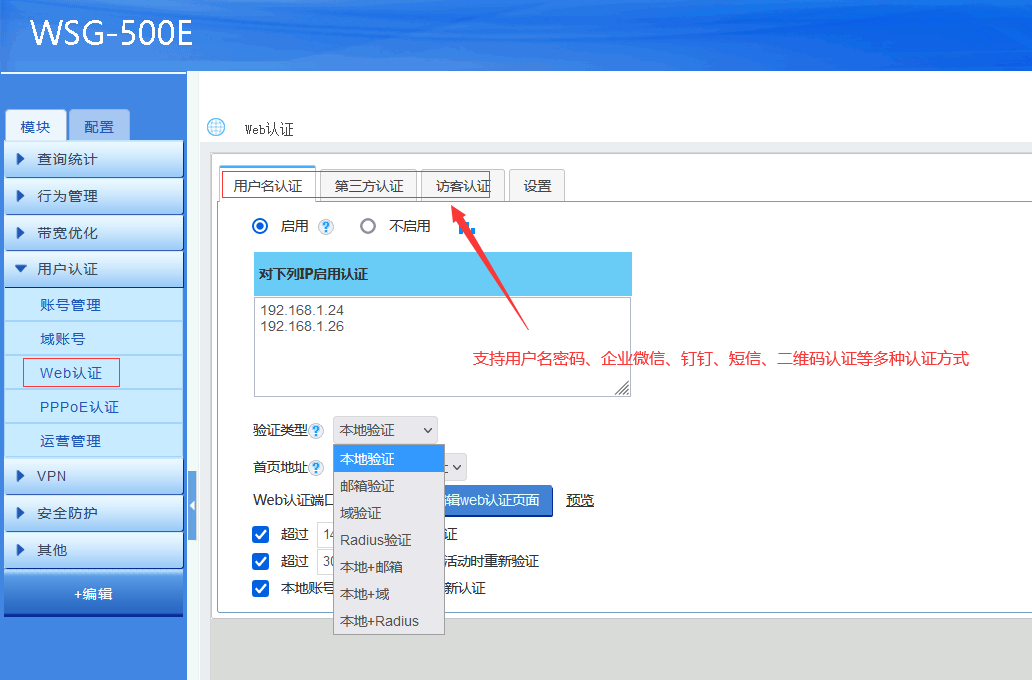Choose Radius验证 from the dropdown list
Viewport: 1032px width, 680px height.
click(376, 540)
